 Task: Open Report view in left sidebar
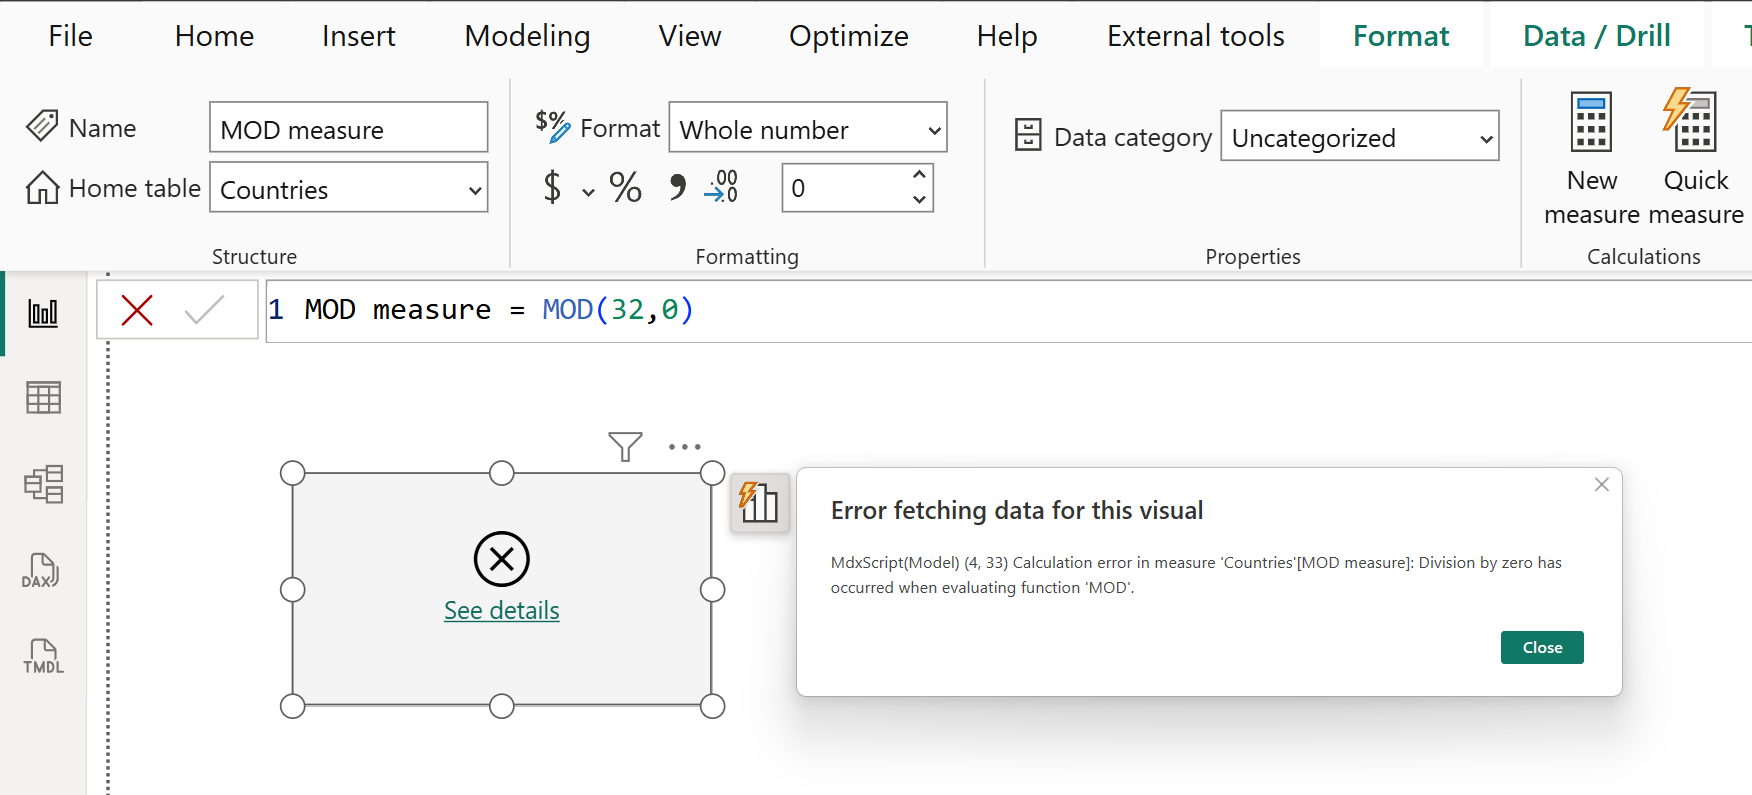coord(43,313)
